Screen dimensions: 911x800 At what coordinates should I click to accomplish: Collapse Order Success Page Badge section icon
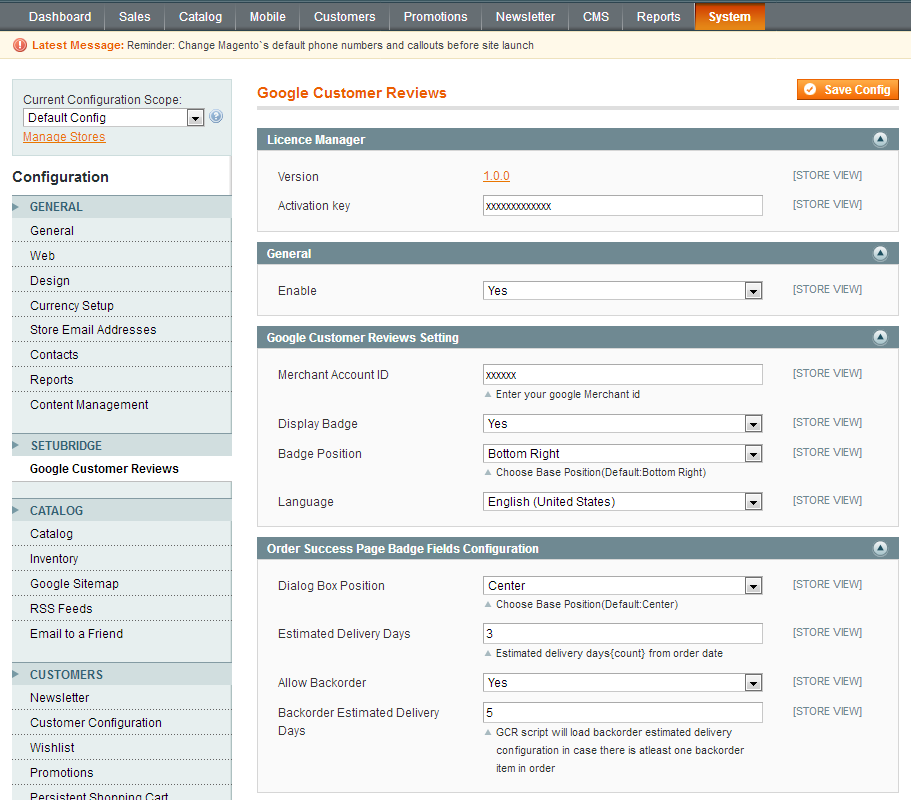pos(880,549)
